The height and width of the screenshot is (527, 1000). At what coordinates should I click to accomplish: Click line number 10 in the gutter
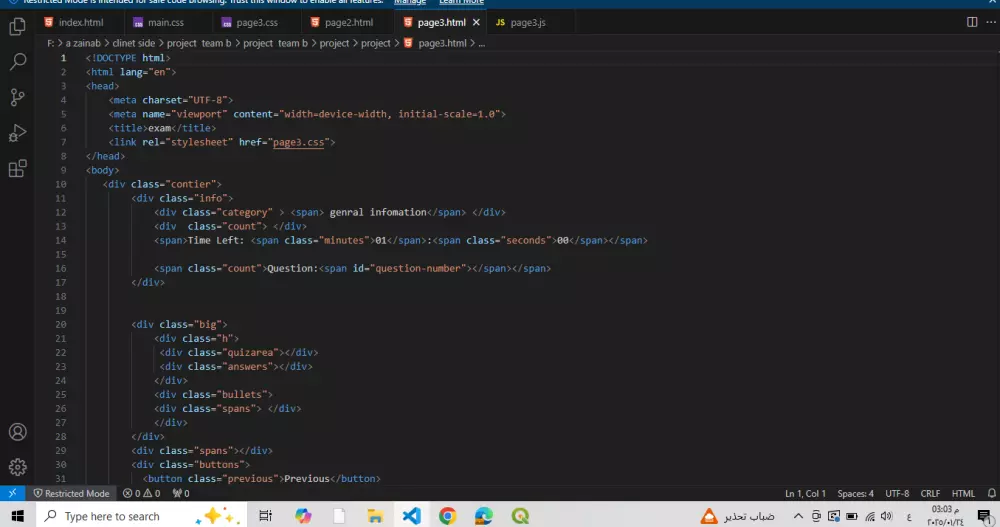(61, 184)
